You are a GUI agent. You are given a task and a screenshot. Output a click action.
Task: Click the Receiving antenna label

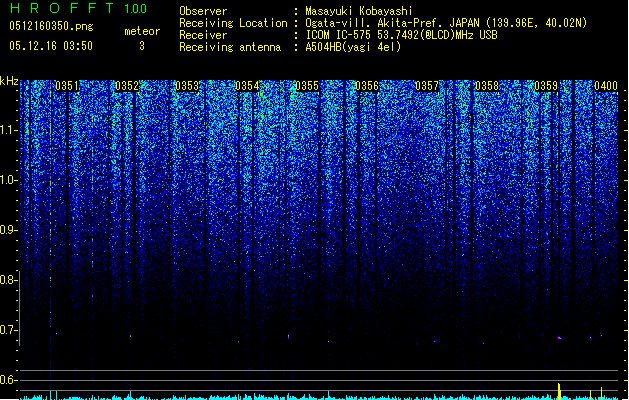tap(230, 47)
